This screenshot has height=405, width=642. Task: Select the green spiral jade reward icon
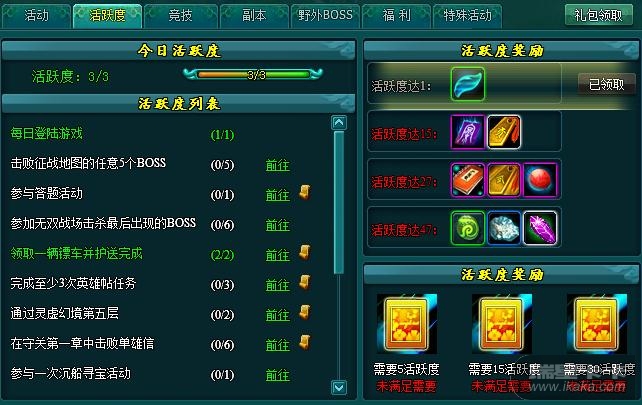(x=468, y=228)
